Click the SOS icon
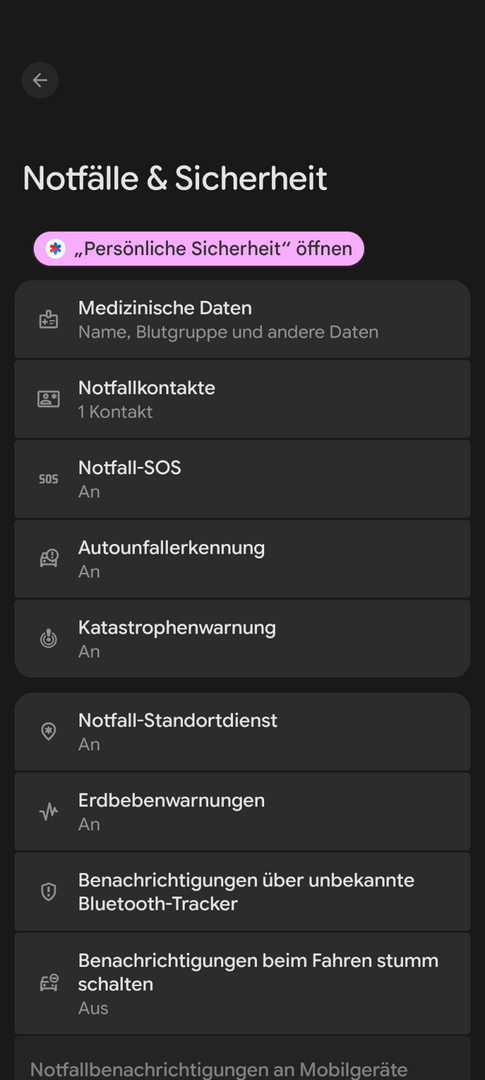The image size is (485, 1080). pos(48,479)
